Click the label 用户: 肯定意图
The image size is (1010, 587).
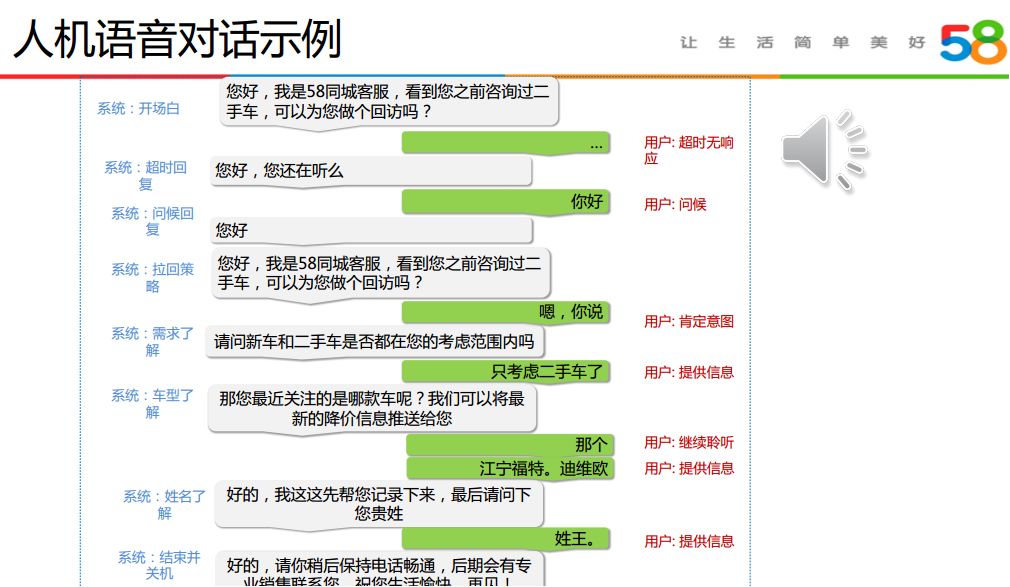click(x=689, y=321)
